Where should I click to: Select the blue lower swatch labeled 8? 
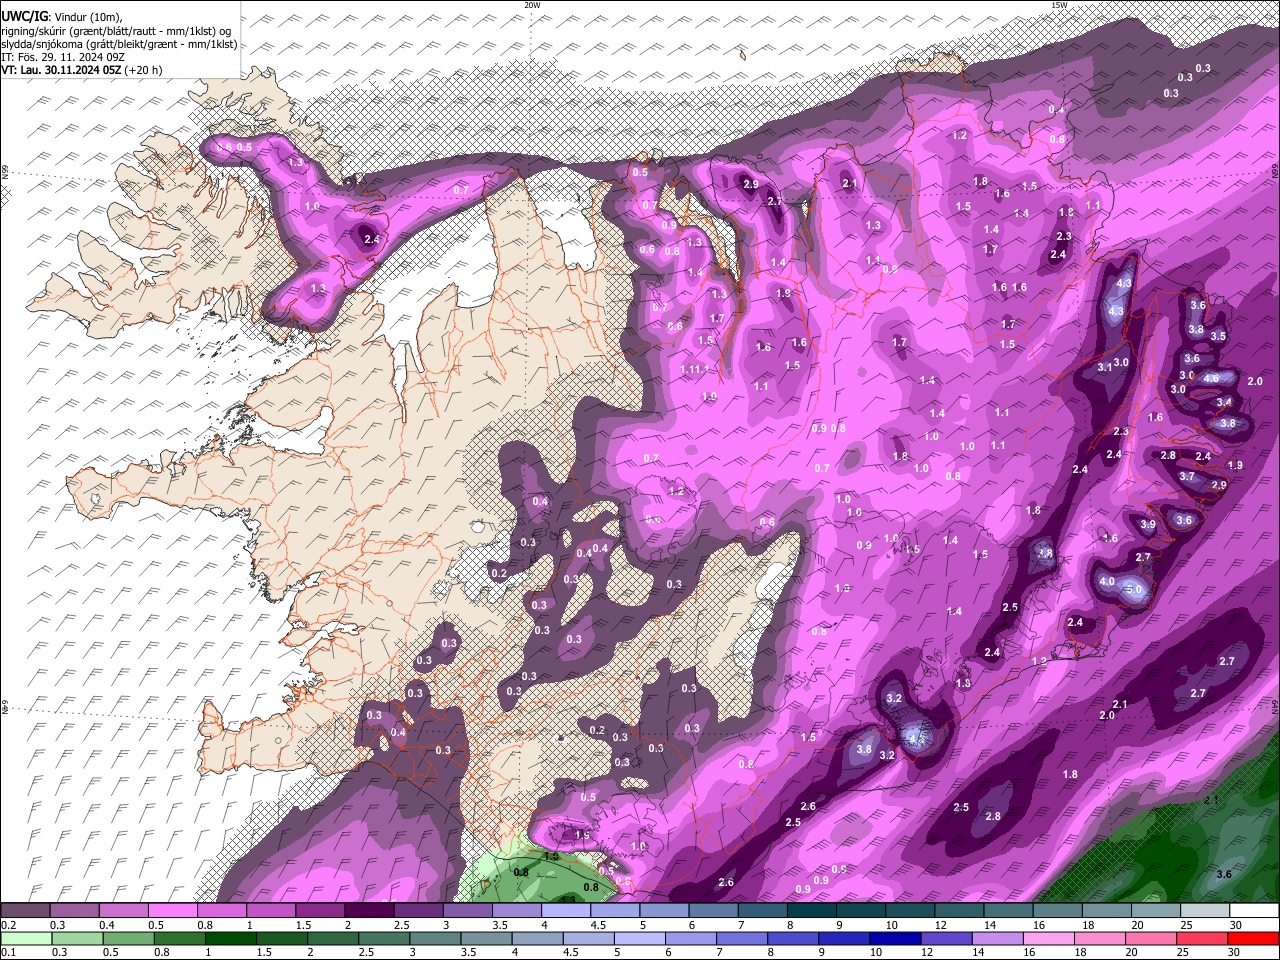pyautogui.click(x=793, y=939)
